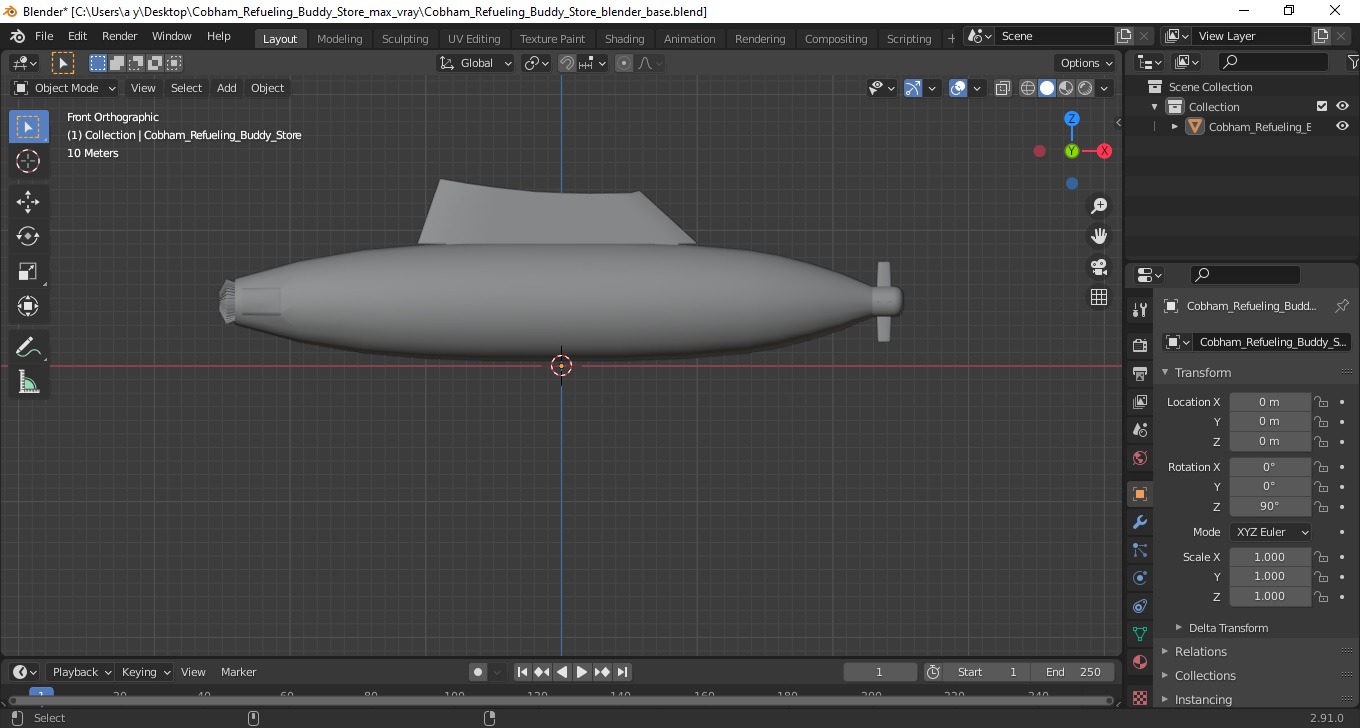The height and width of the screenshot is (728, 1360).
Task: Switch to UV Editing workspace tab
Action: tap(474, 38)
